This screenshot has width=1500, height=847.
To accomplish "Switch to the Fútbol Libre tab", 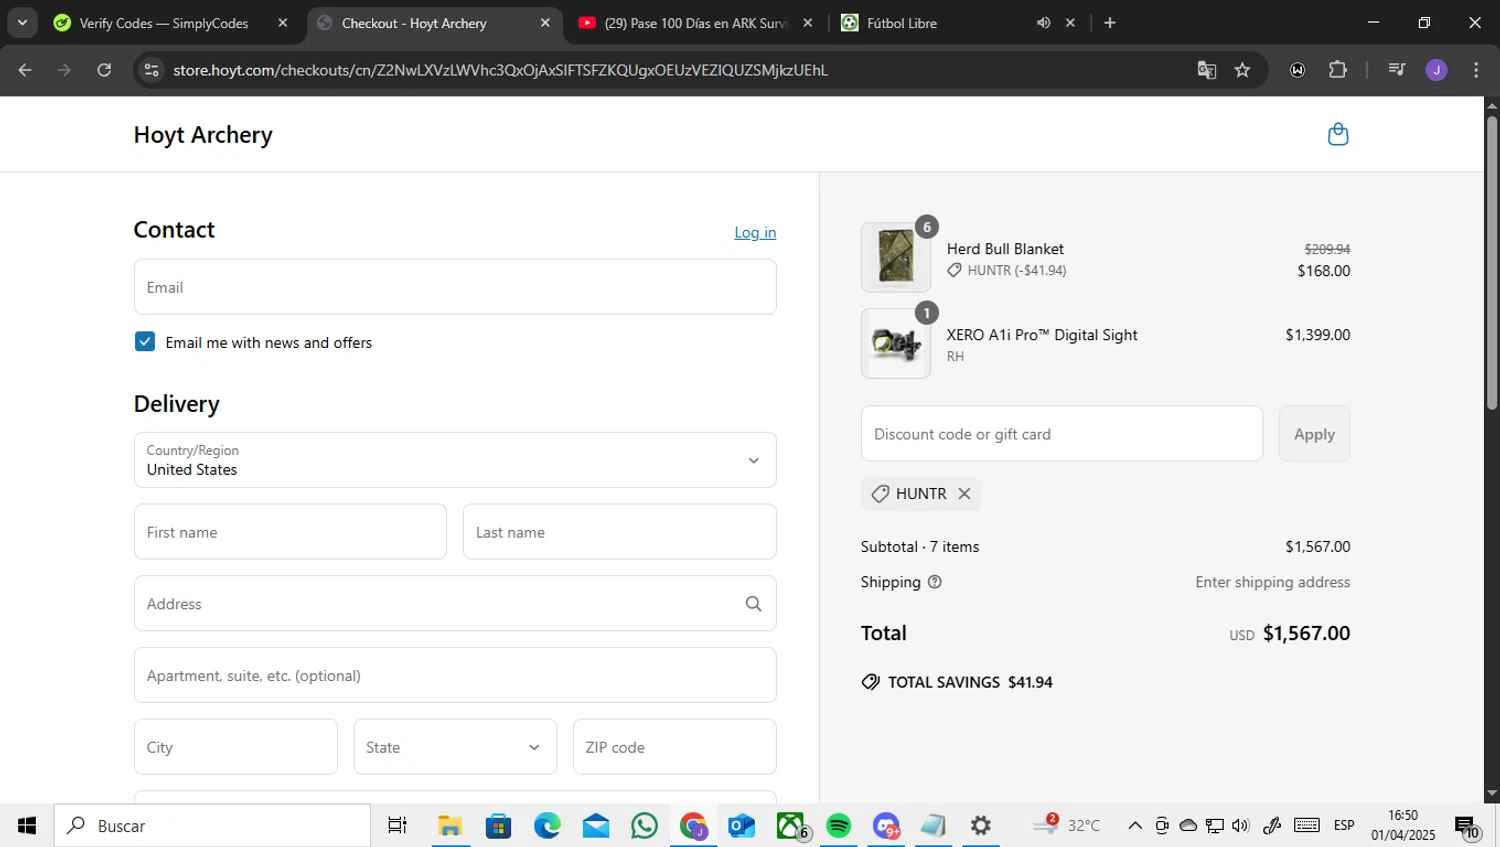I will (x=902, y=23).
